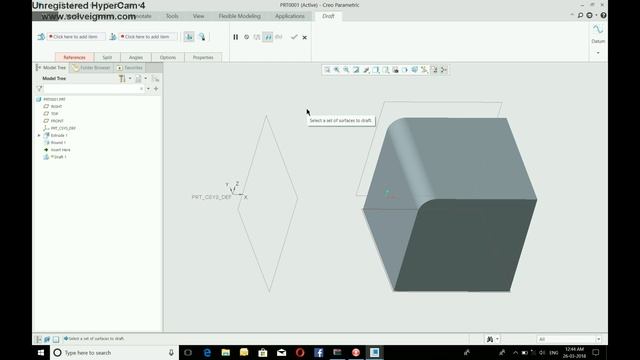This screenshot has width=640, height=360.
Task: Select TOP datum plane in tree
Action: coord(51,114)
